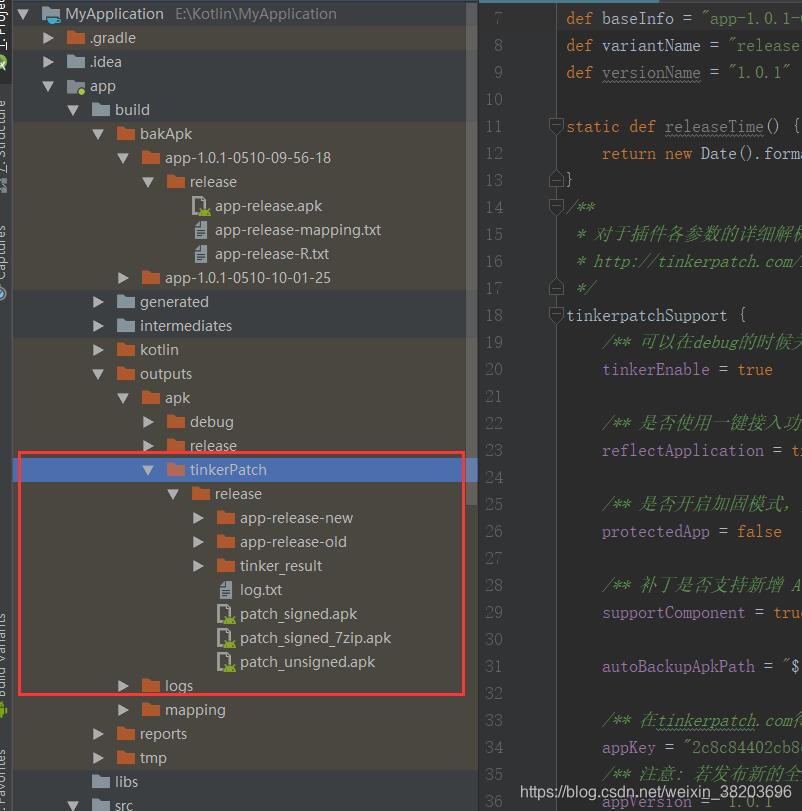Select patch_unsigned.apk file icon
802x811 pixels.
tap(226, 662)
